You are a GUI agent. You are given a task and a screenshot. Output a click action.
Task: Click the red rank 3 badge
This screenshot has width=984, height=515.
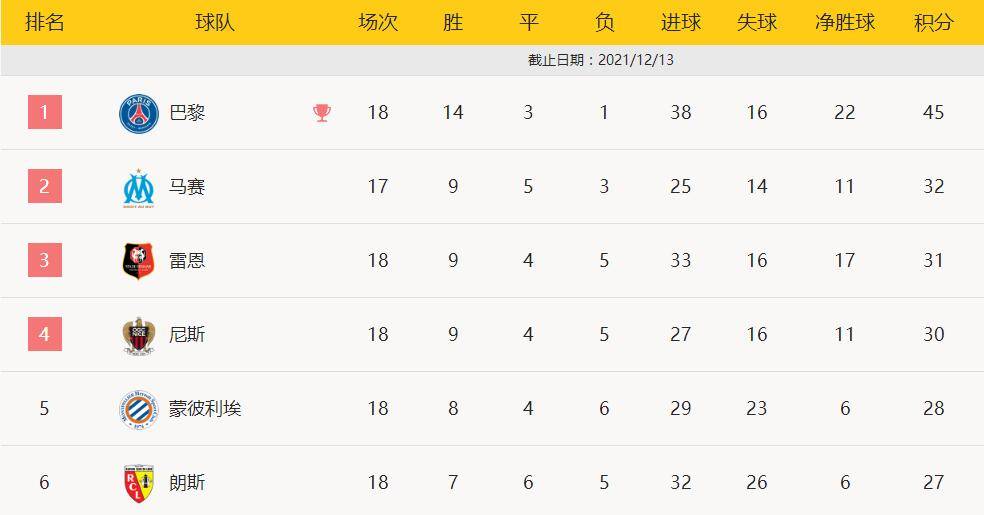coord(44,260)
